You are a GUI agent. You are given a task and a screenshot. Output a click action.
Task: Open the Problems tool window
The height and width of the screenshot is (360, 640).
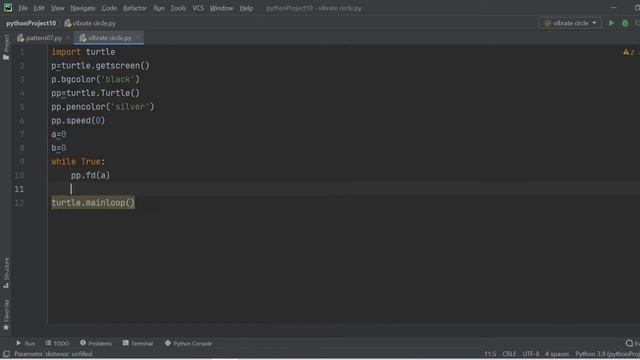coord(96,343)
